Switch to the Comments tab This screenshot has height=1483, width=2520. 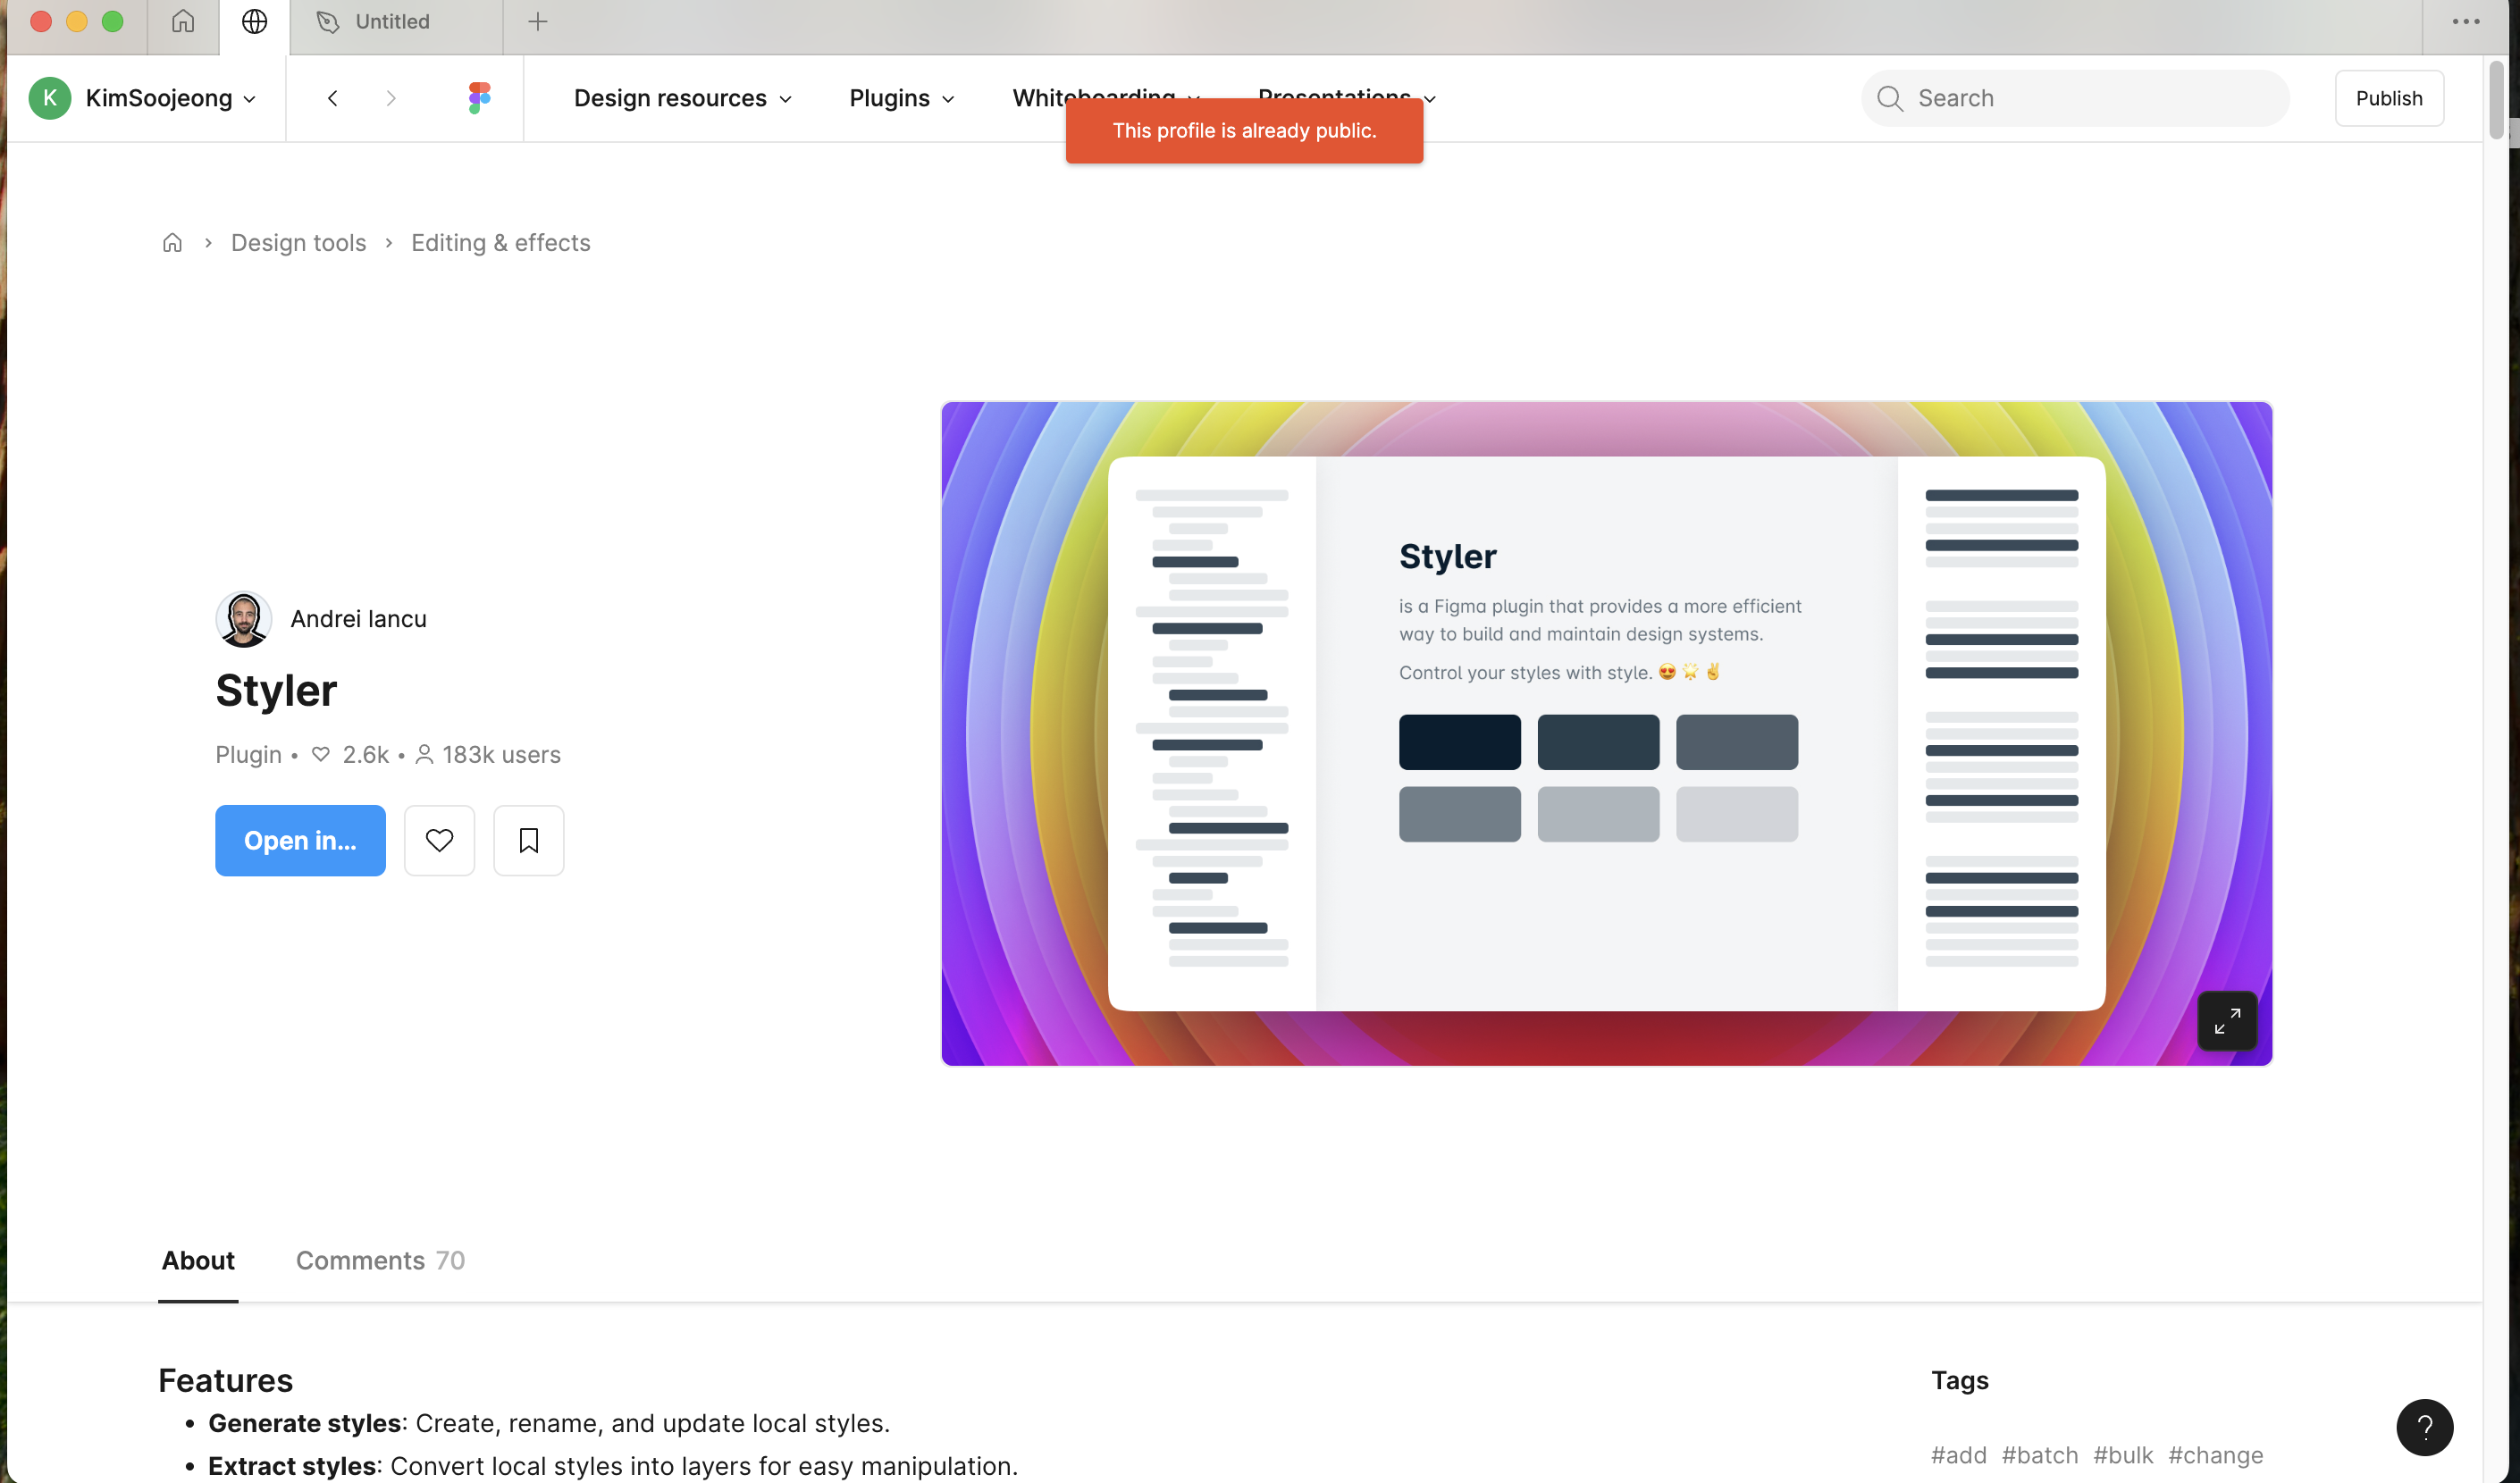380,1260
